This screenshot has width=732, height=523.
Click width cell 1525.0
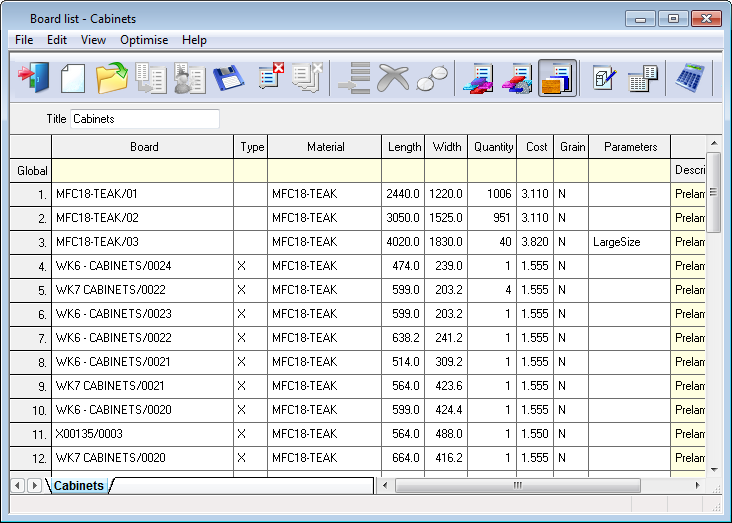click(446, 218)
